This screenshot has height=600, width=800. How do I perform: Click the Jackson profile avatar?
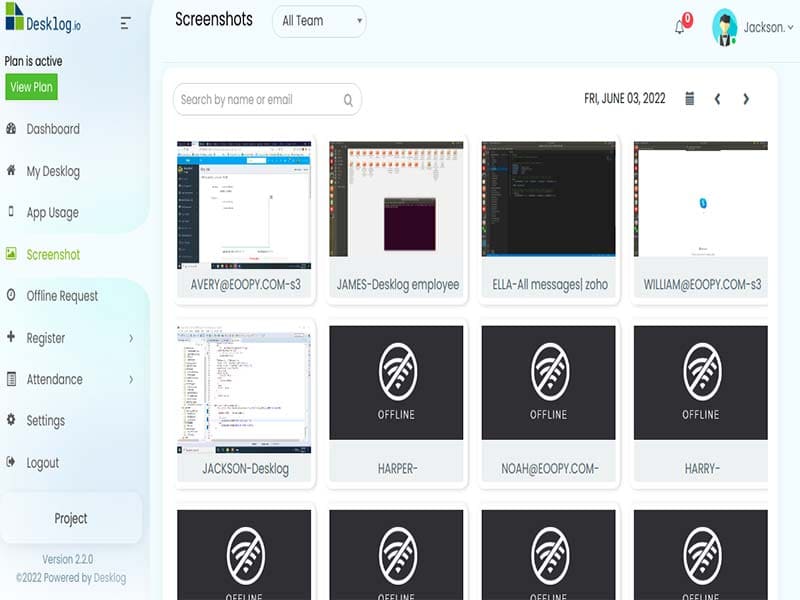point(724,28)
